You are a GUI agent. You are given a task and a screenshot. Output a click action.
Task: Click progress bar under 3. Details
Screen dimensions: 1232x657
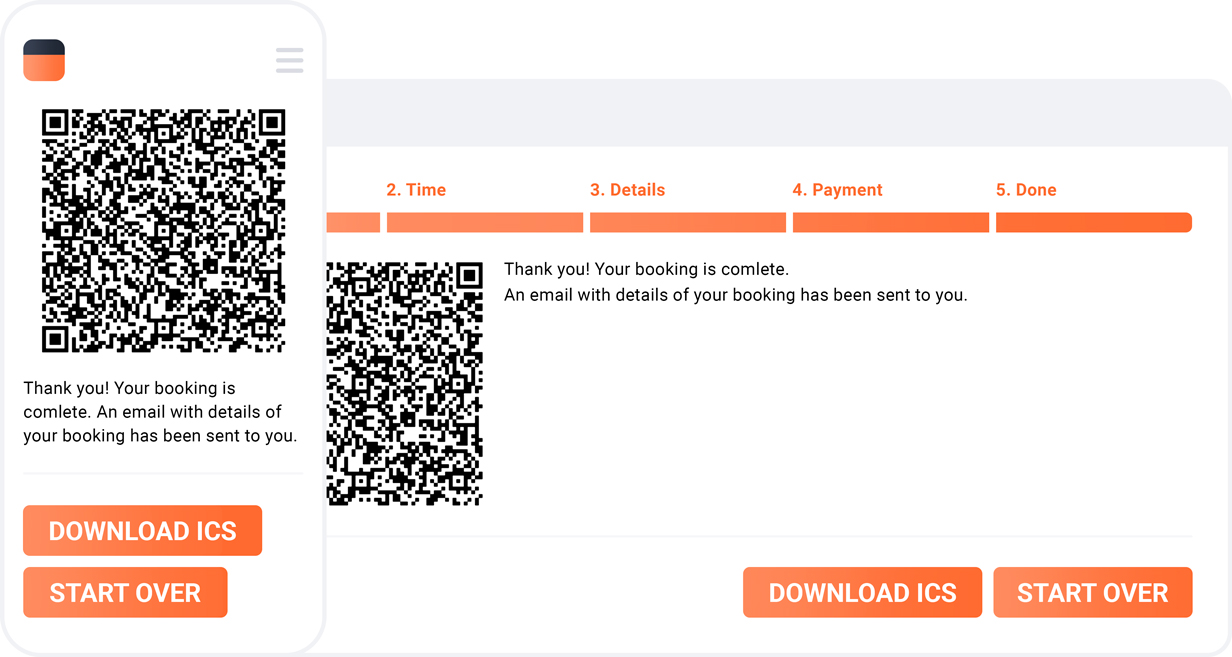point(688,222)
